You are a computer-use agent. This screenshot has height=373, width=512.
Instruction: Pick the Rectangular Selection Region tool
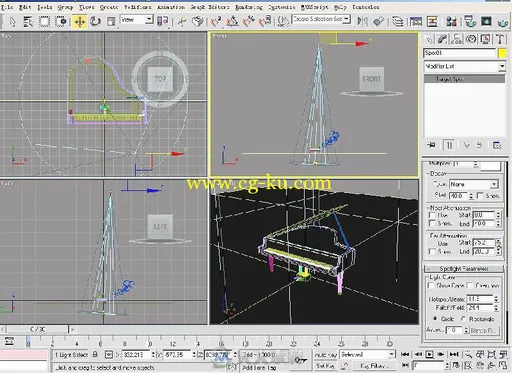coord(44,22)
